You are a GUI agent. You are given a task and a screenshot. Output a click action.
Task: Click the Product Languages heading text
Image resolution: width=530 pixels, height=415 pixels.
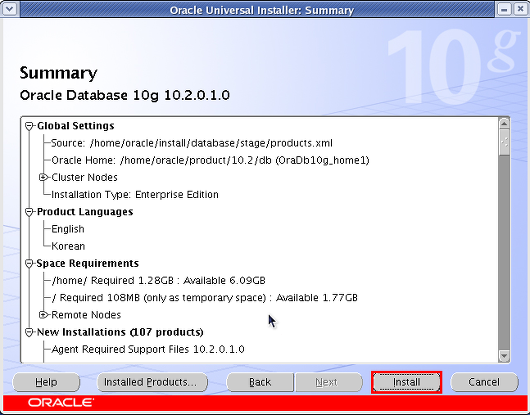click(85, 212)
